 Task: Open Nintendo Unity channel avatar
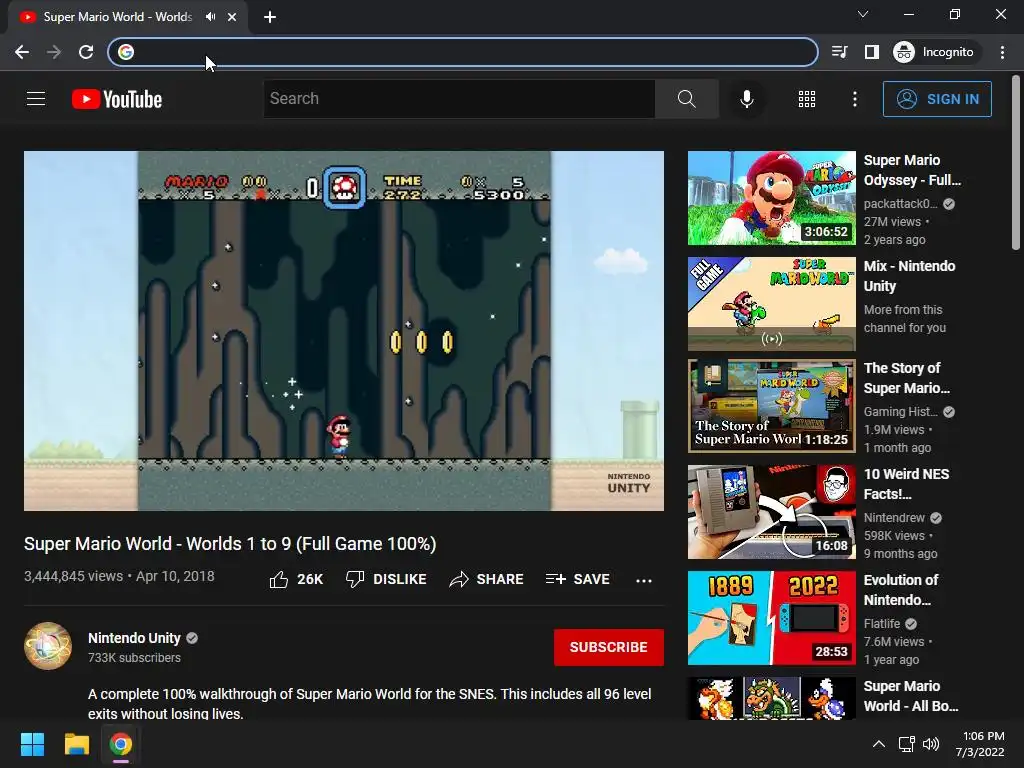click(48, 646)
